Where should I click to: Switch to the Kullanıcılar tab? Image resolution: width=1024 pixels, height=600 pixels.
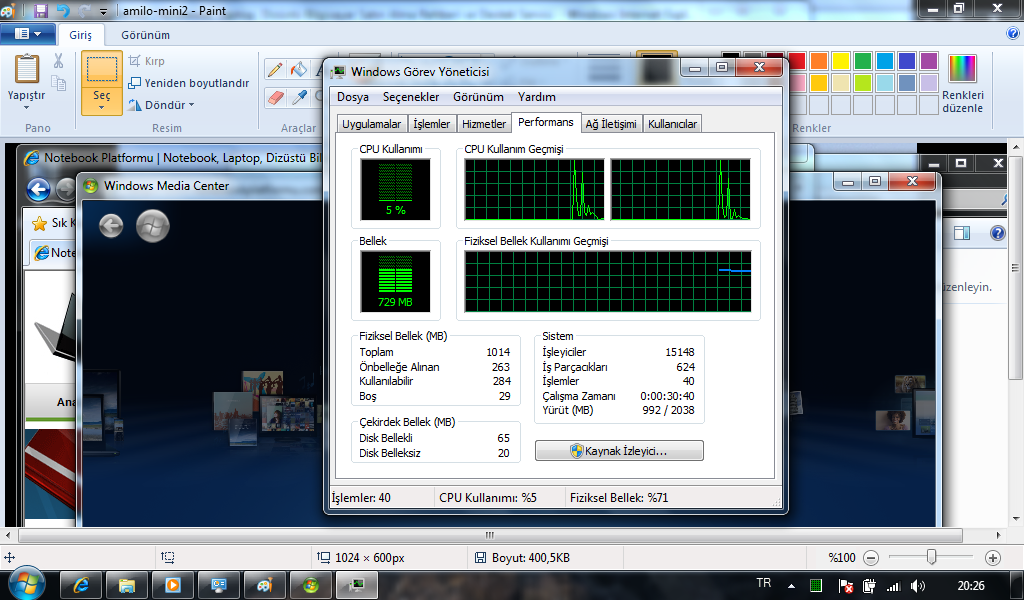pyautogui.click(x=673, y=124)
